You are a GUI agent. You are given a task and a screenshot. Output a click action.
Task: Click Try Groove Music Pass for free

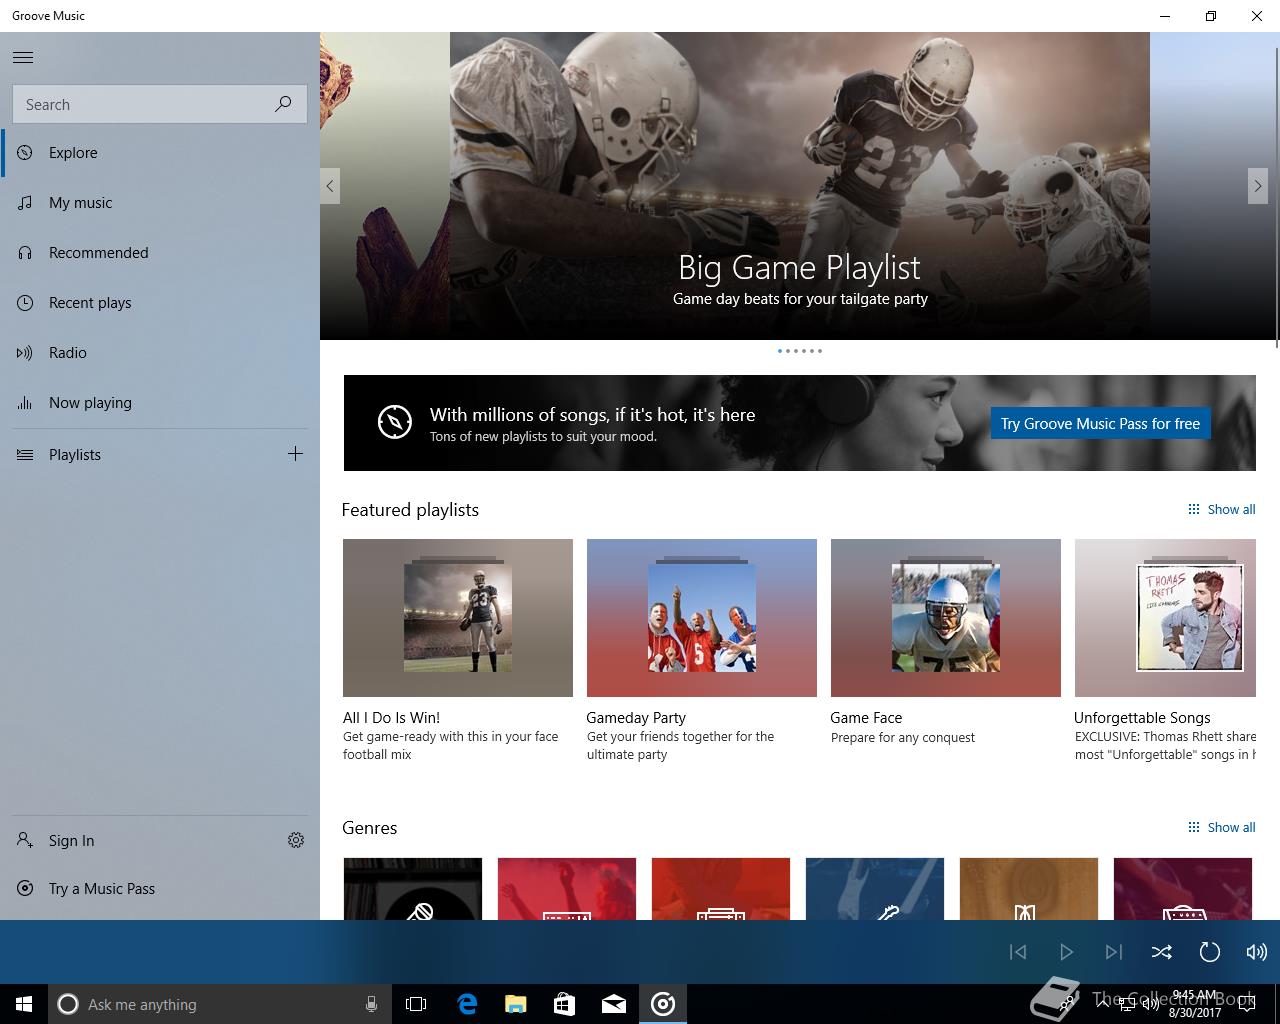click(x=1100, y=423)
